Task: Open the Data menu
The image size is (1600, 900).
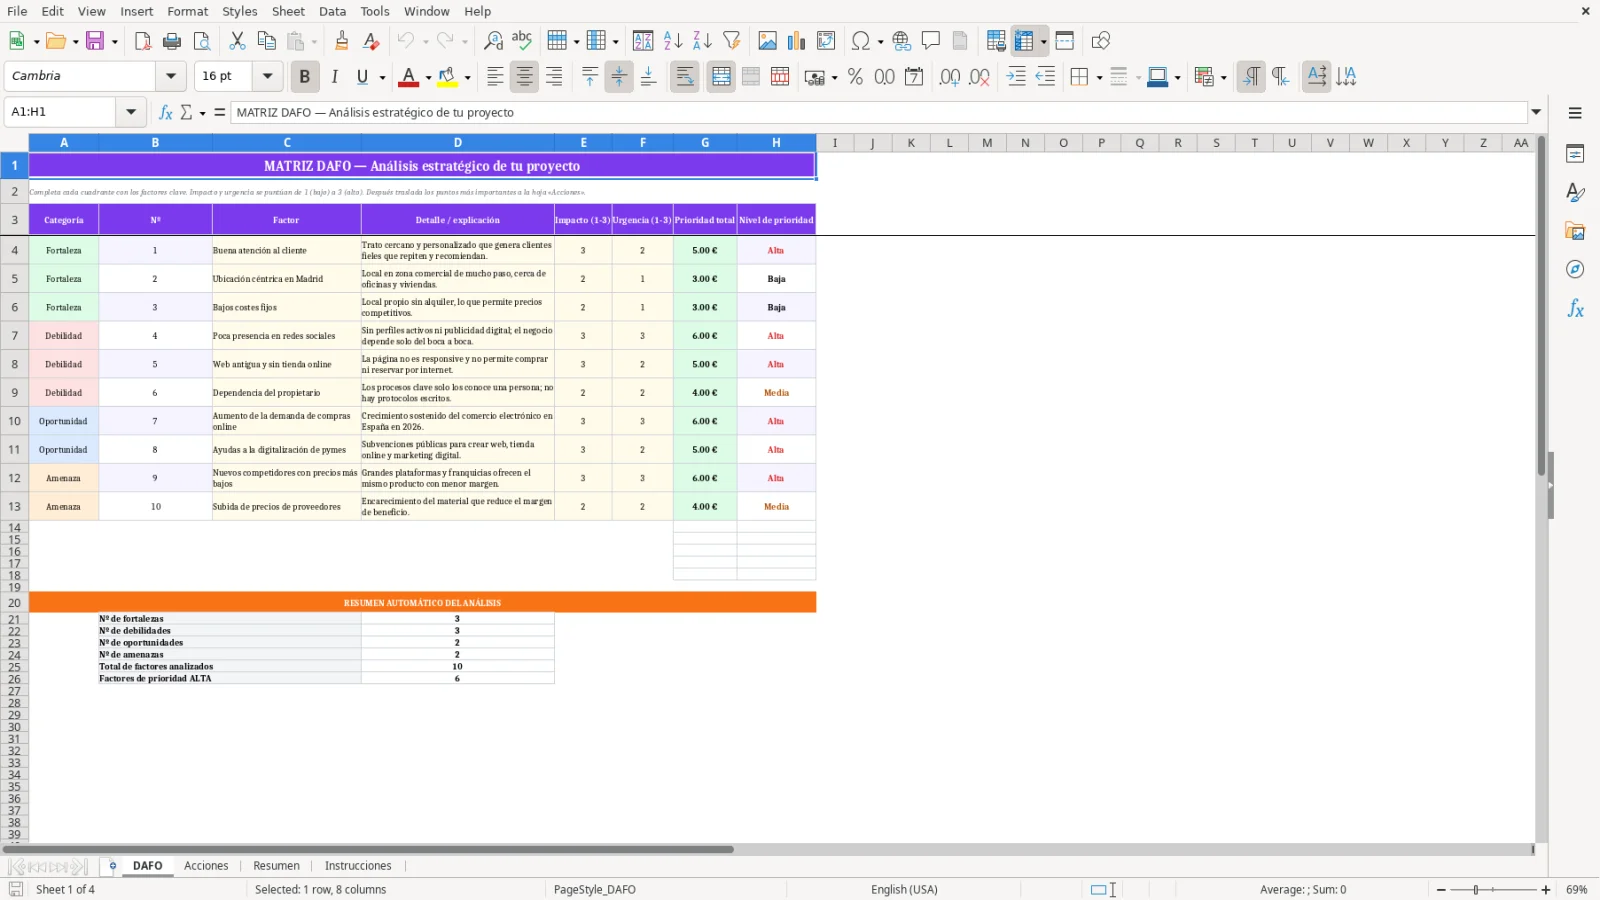Action: point(333,11)
